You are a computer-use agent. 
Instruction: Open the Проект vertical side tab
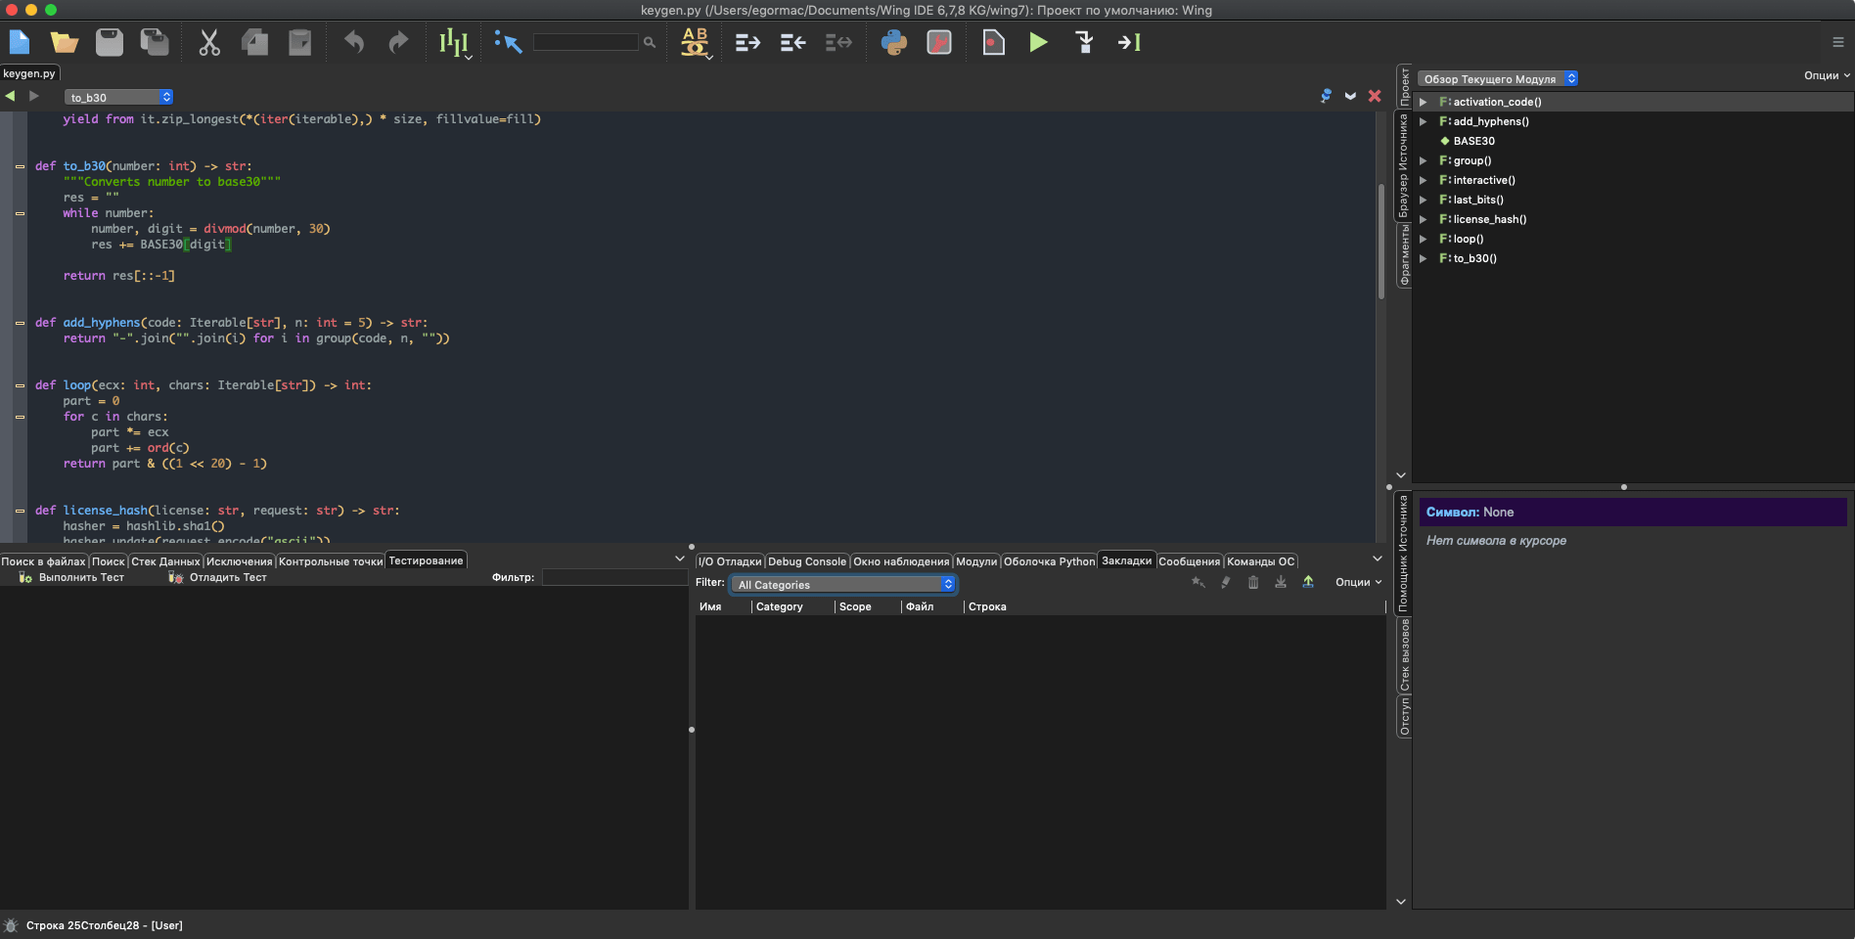tap(1404, 87)
